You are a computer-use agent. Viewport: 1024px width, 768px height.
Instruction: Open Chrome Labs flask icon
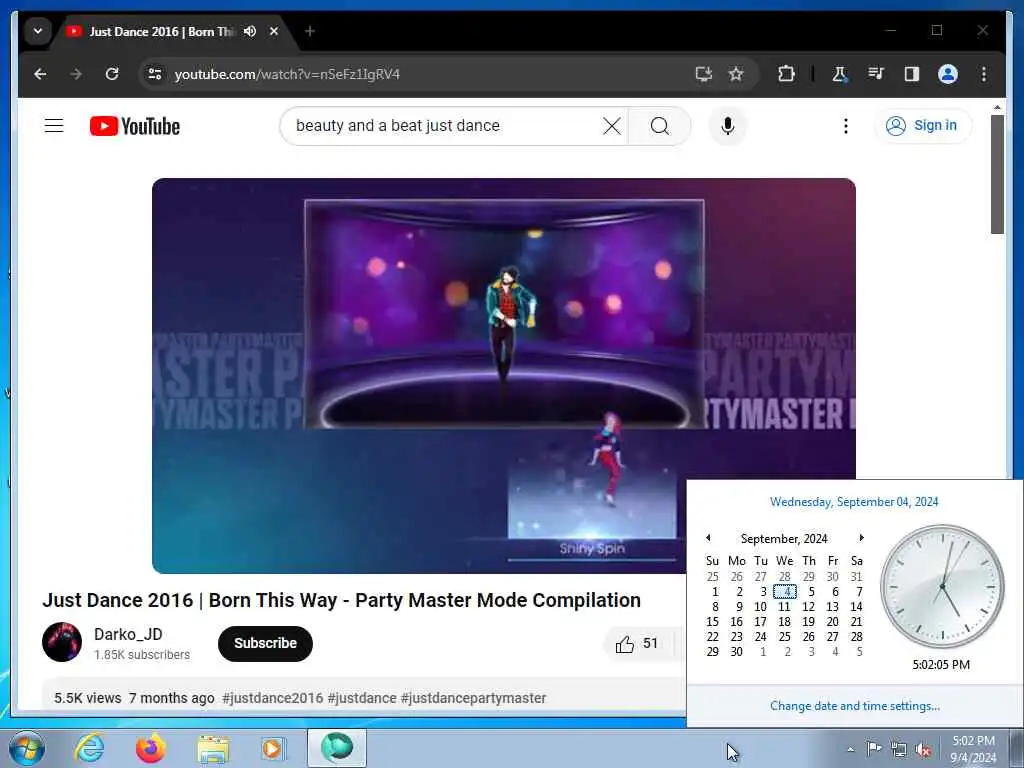[839, 74]
